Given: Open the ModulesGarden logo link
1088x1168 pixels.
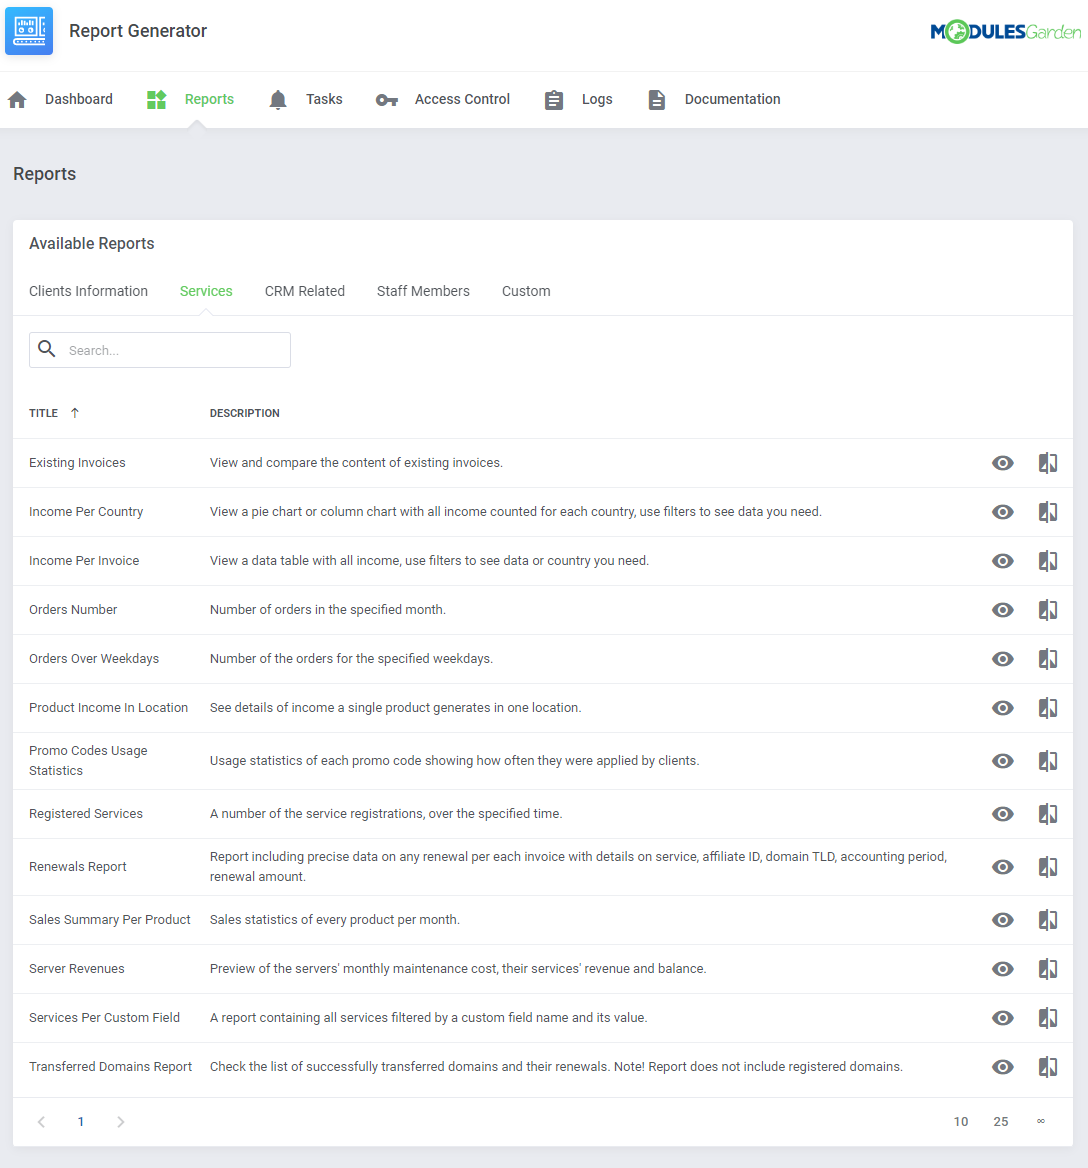Looking at the screenshot, I should pyautogui.click(x=1005, y=31).
